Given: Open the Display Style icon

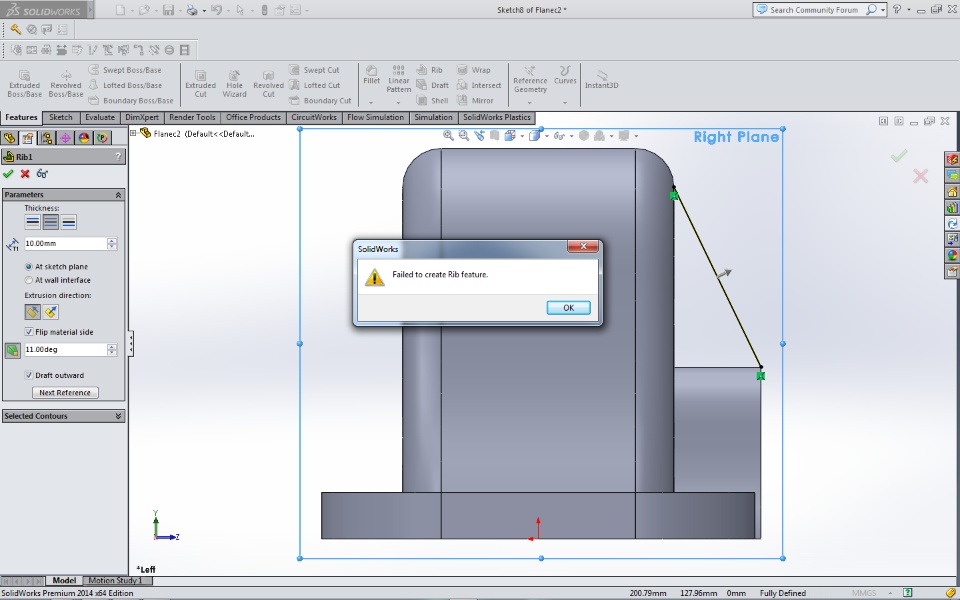Looking at the screenshot, I should click(x=535, y=136).
